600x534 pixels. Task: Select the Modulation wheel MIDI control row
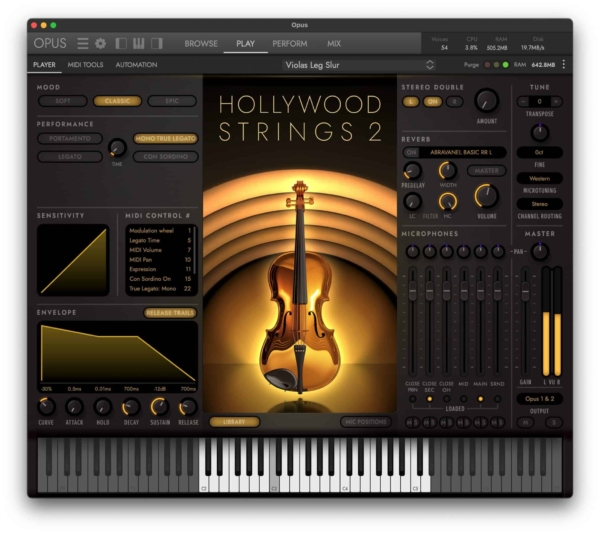160,231
